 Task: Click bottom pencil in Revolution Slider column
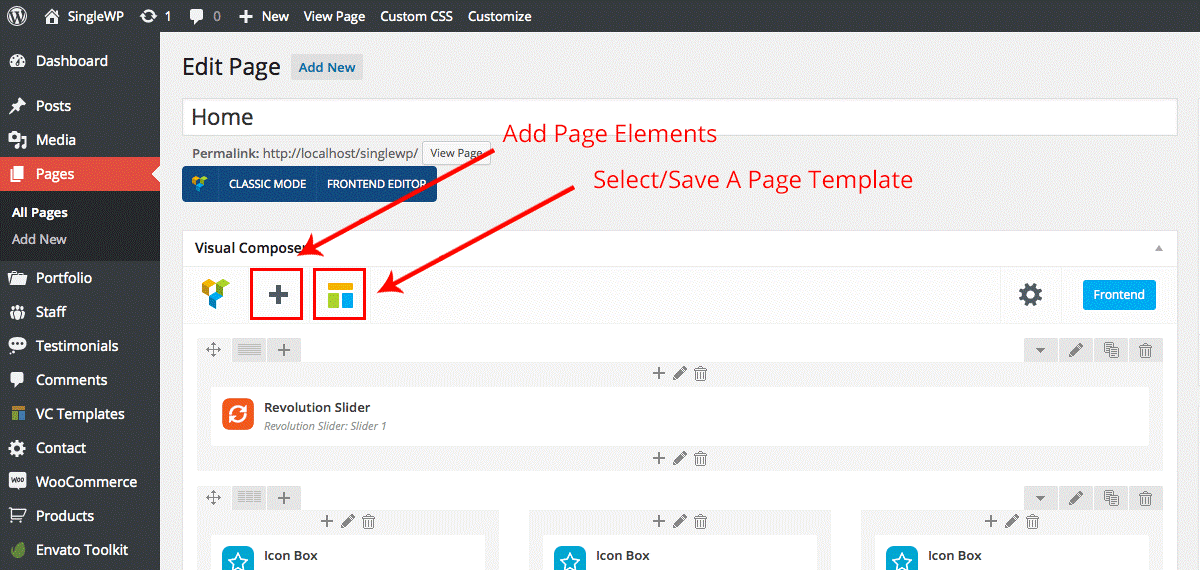coord(680,458)
